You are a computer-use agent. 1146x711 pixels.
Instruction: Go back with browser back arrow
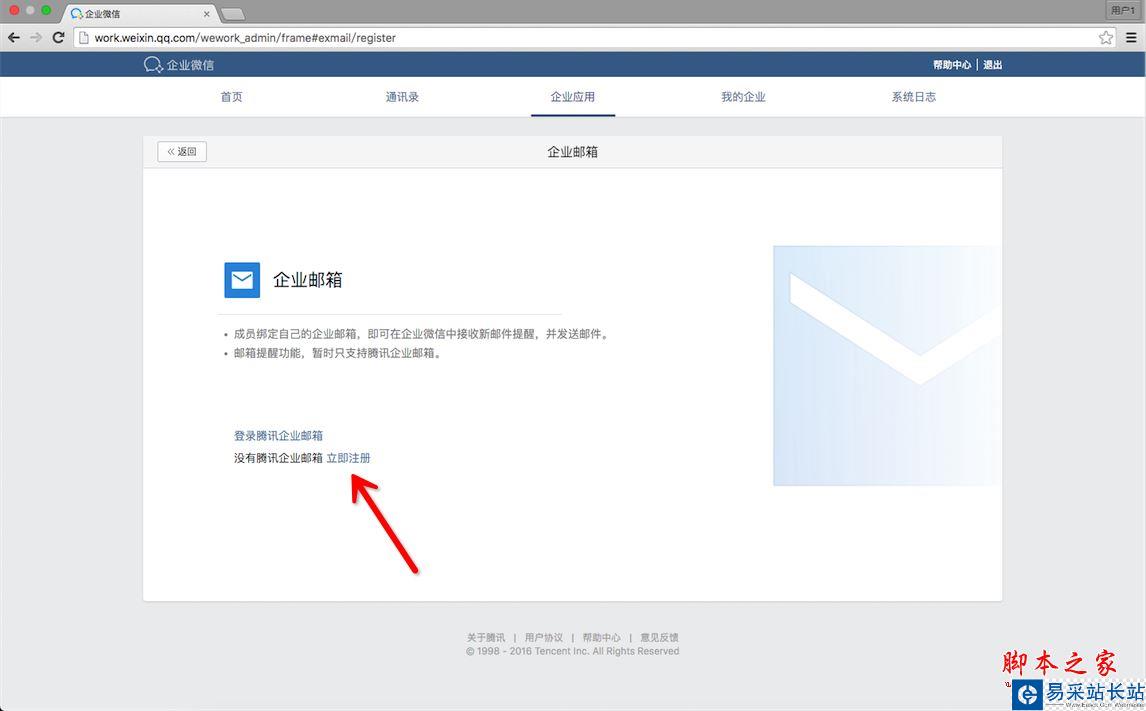pos(14,37)
